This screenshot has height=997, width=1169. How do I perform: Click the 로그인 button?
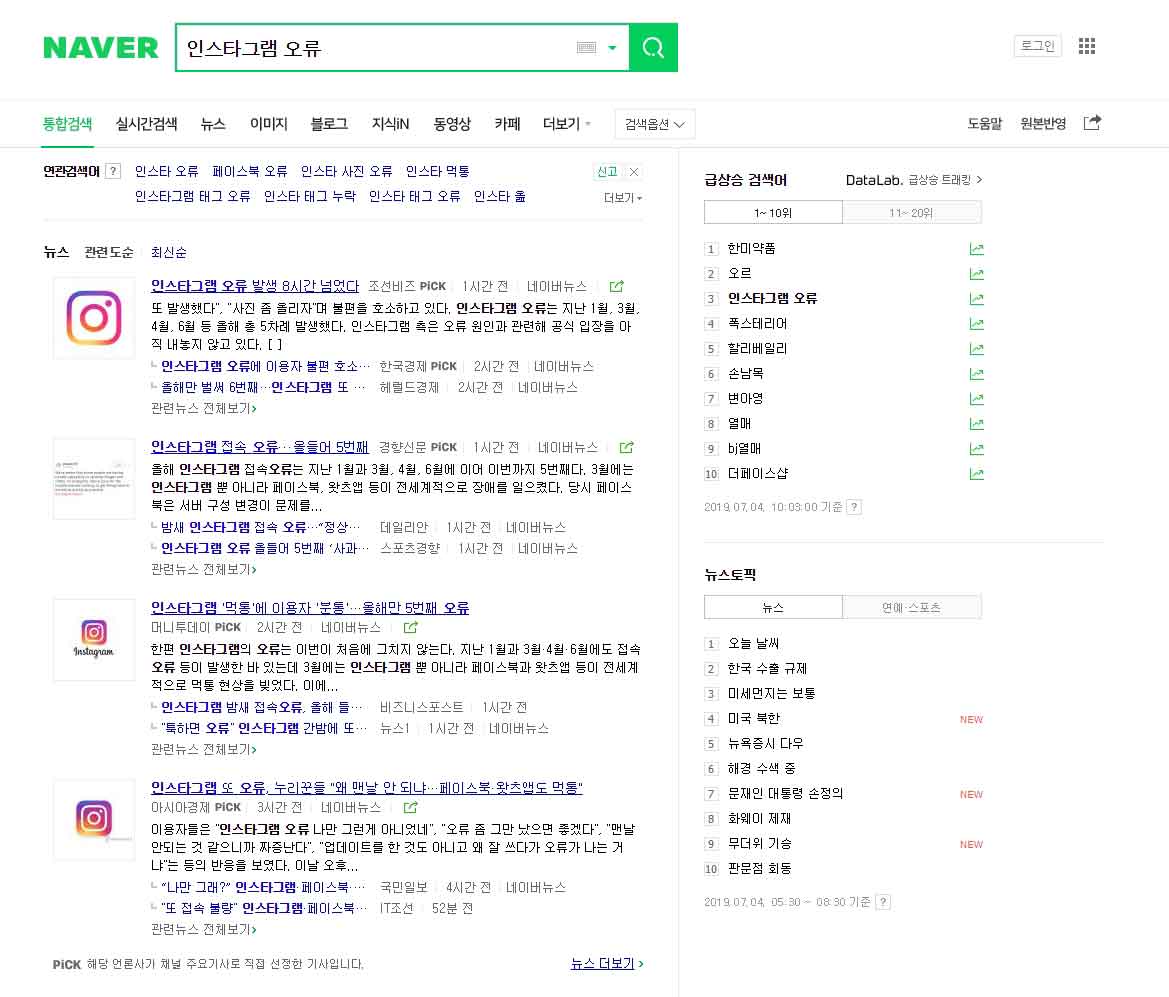(x=1037, y=46)
